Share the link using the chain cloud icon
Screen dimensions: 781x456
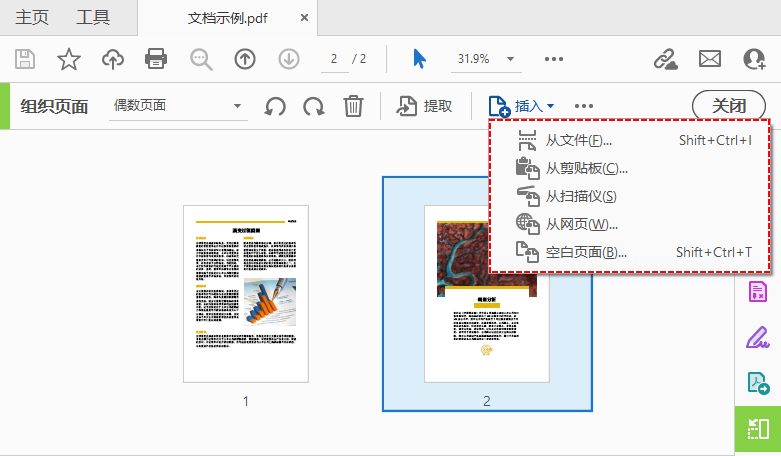click(665, 59)
